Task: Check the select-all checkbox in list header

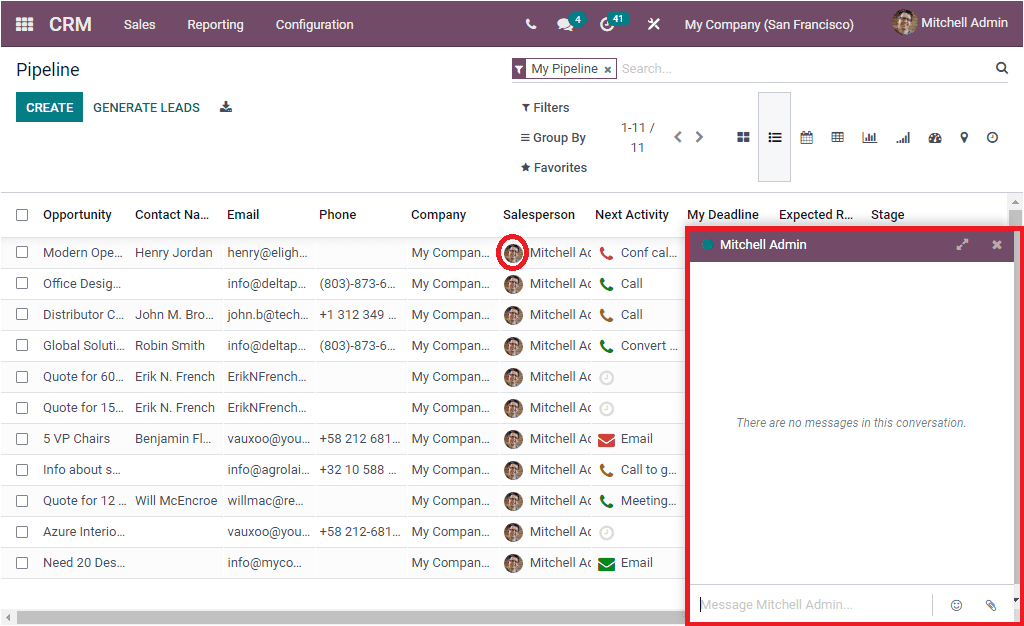Action: coord(22,214)
